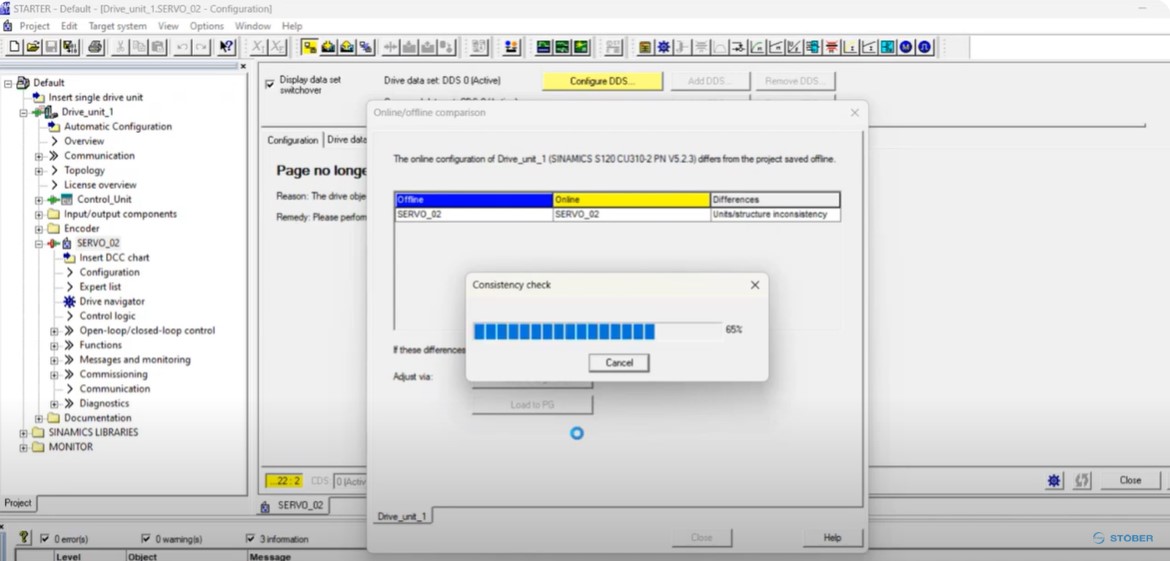This screenshot has height=561, width=1170.
Task: Expand the Encoder folder node
Action: [x=39, y=229]
